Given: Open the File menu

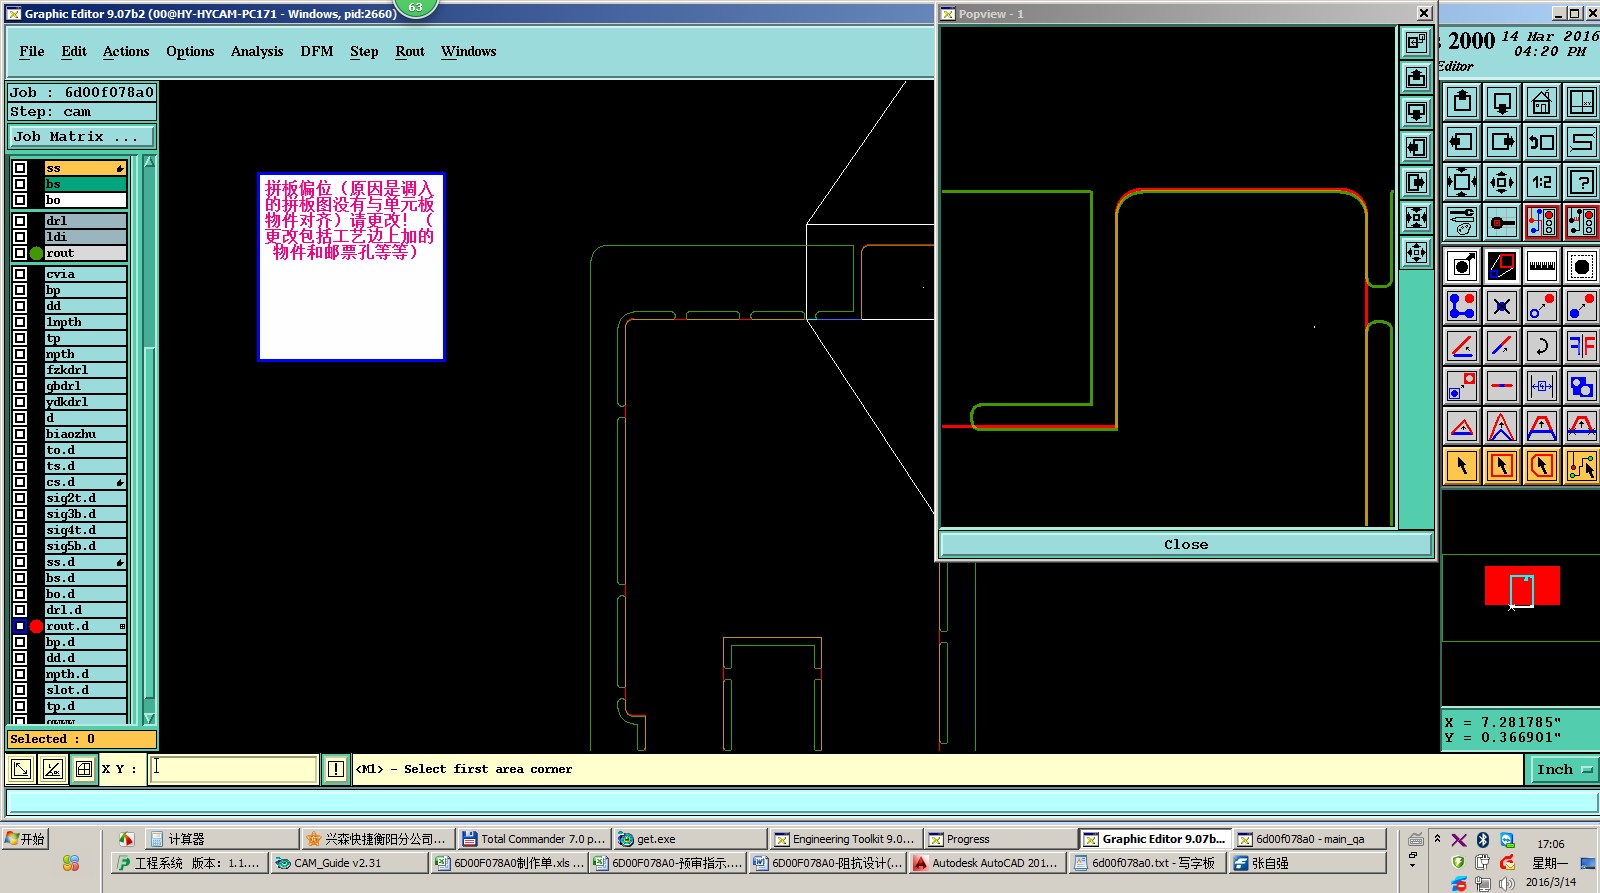Looking at the screenshot, I should pos(32,52).
